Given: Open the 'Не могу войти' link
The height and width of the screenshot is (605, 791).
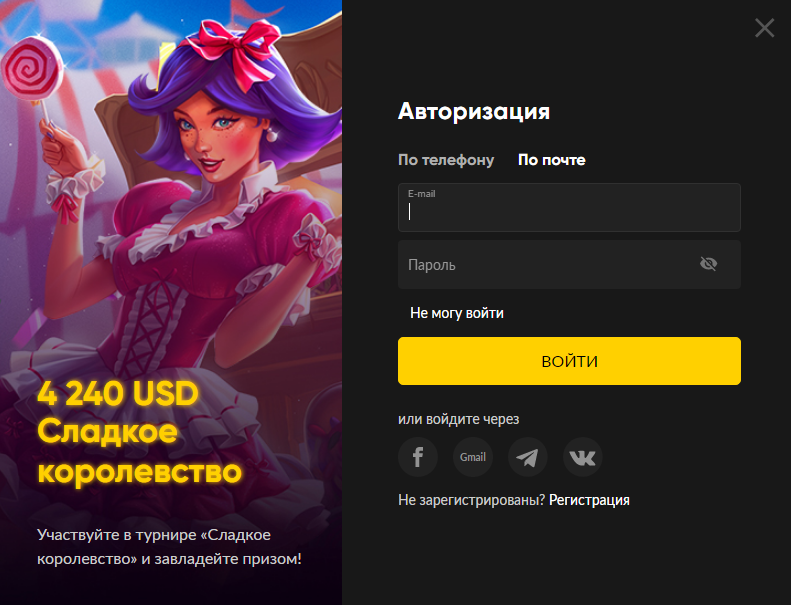Looking at the screenshot, I should tap(457, 313).
